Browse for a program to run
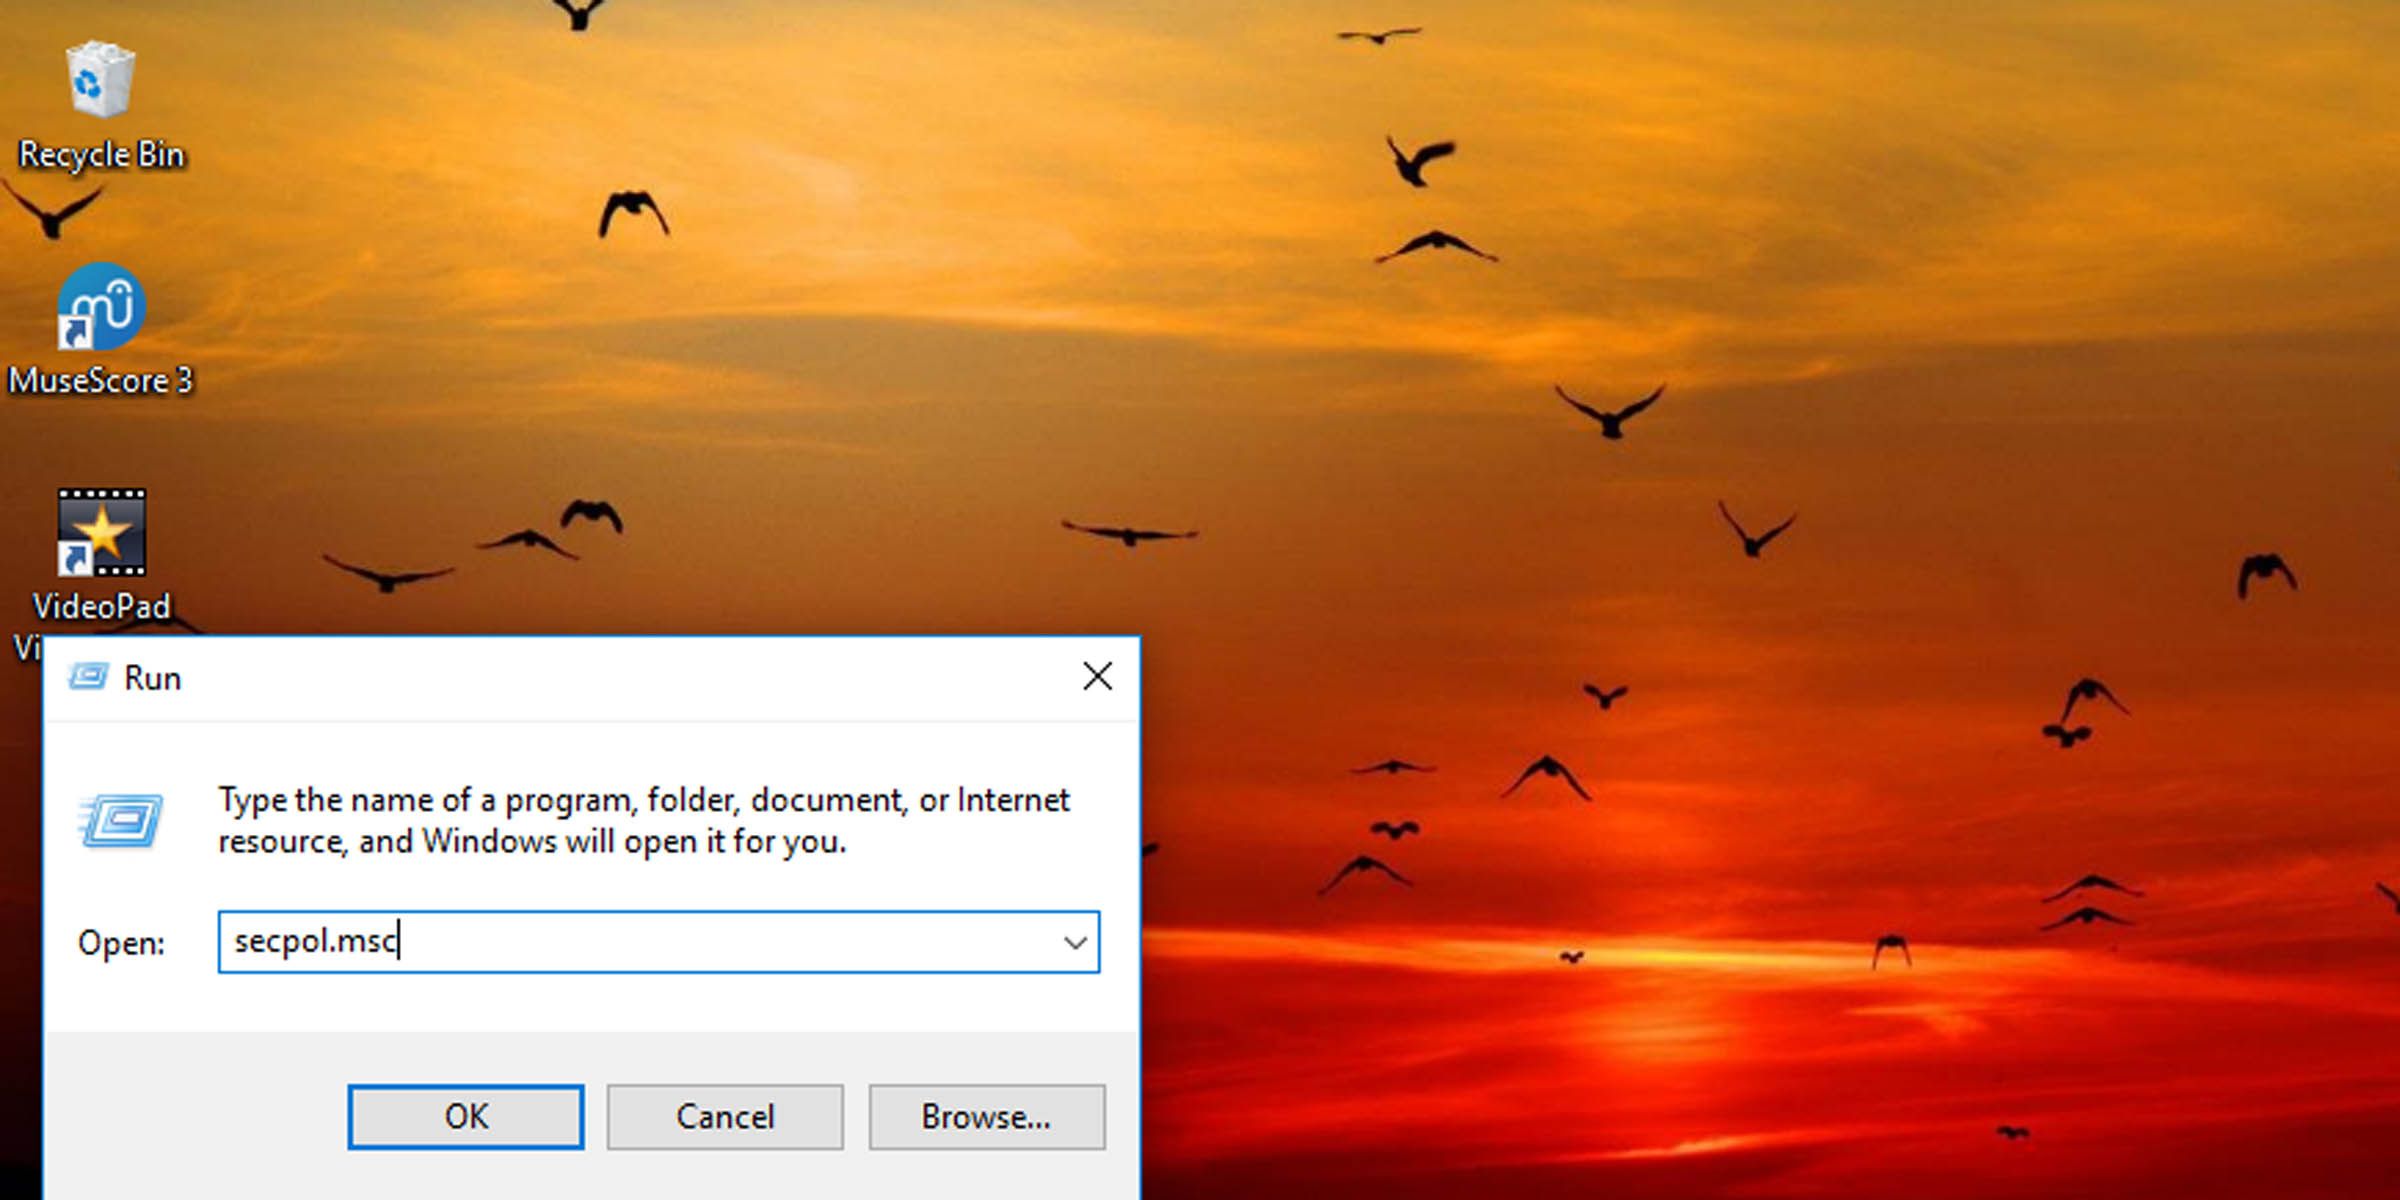Viewport: 2400px width, 1200px height. tap(987, 1117)
